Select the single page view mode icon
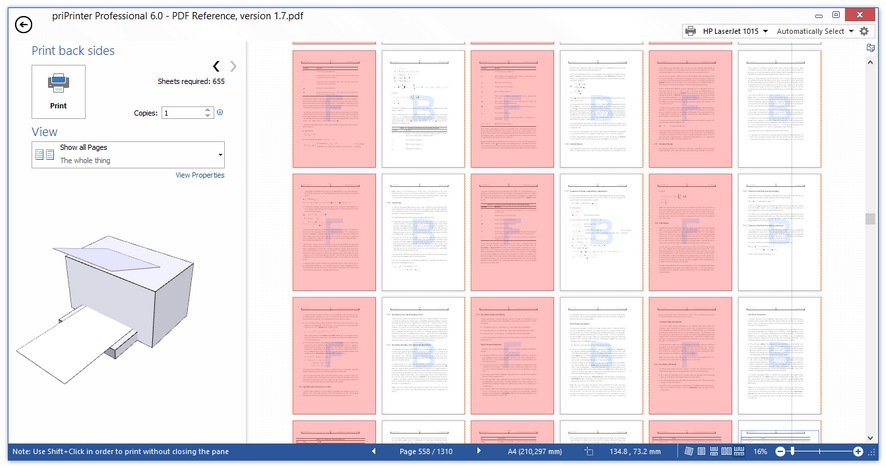 (701, 451)
